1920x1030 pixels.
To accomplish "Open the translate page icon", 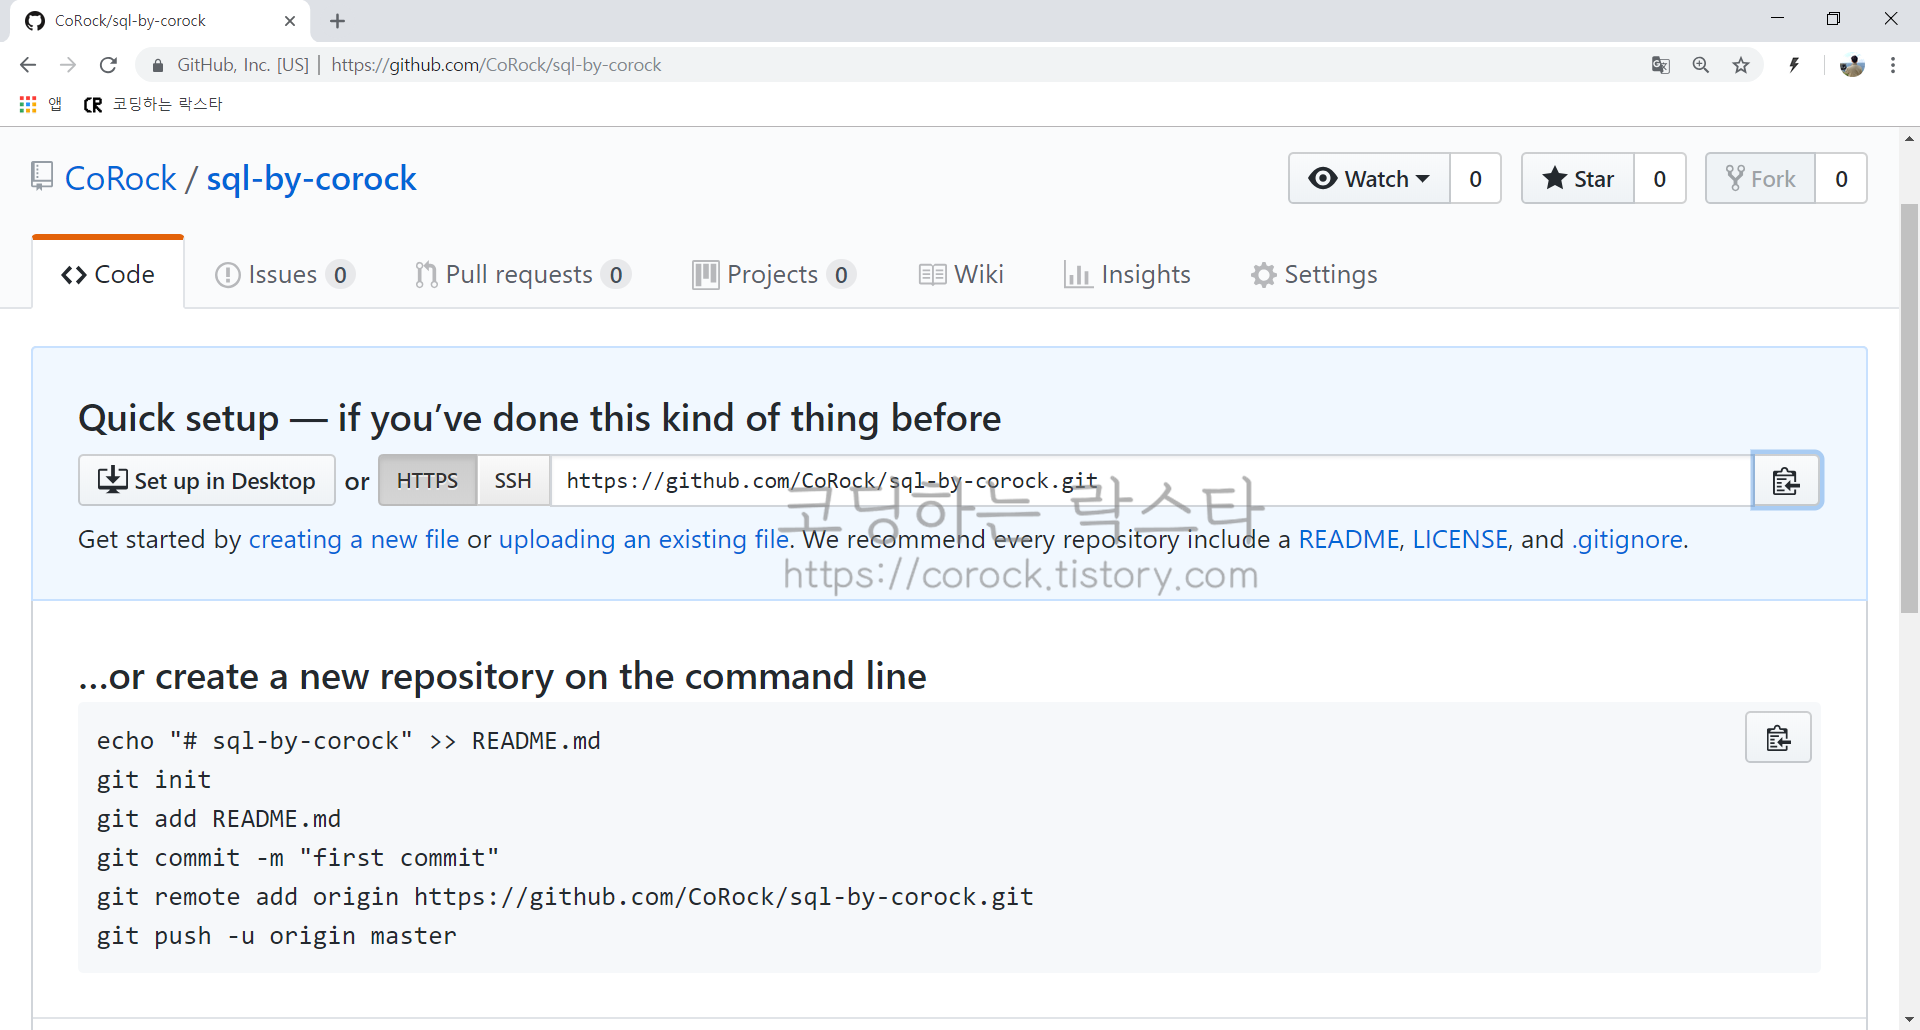I will pos(1661,65).
